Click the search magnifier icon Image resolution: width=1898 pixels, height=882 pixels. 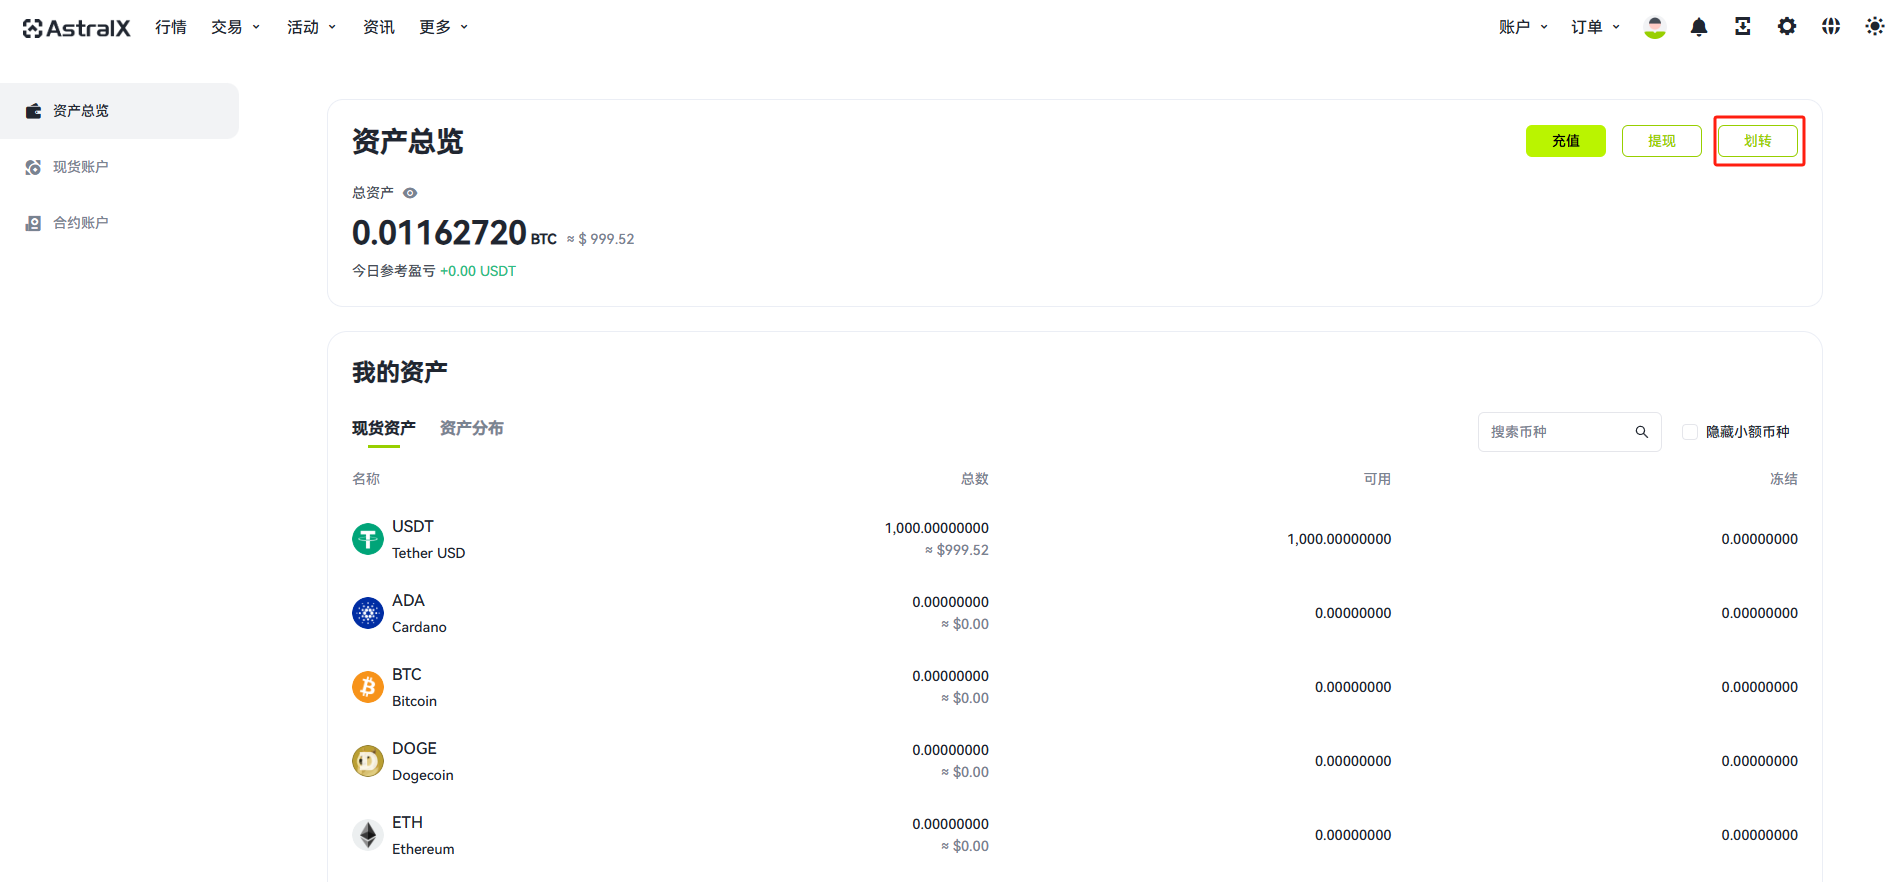[1641, 432]
